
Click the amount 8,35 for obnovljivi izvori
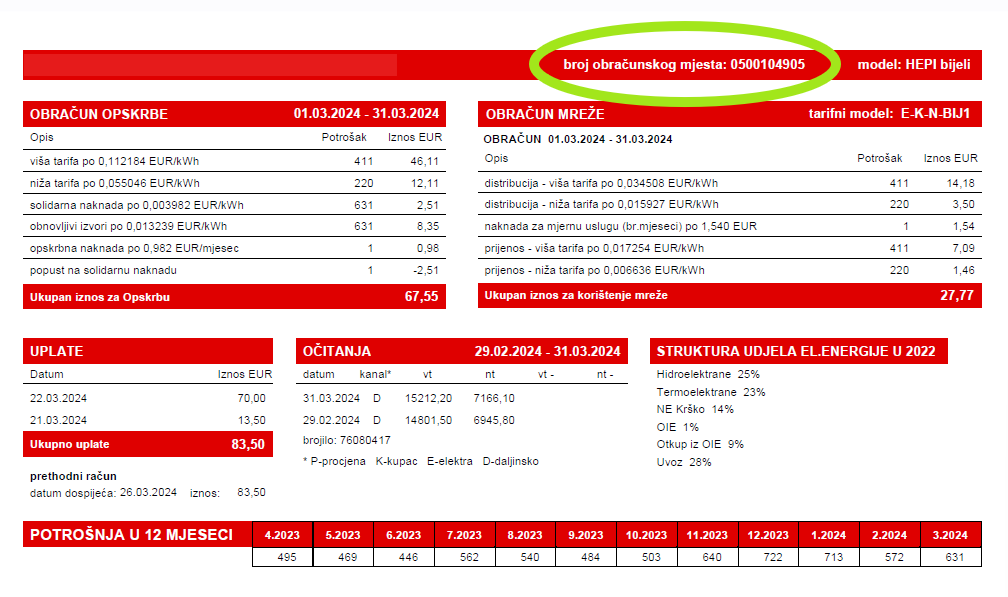428,226
